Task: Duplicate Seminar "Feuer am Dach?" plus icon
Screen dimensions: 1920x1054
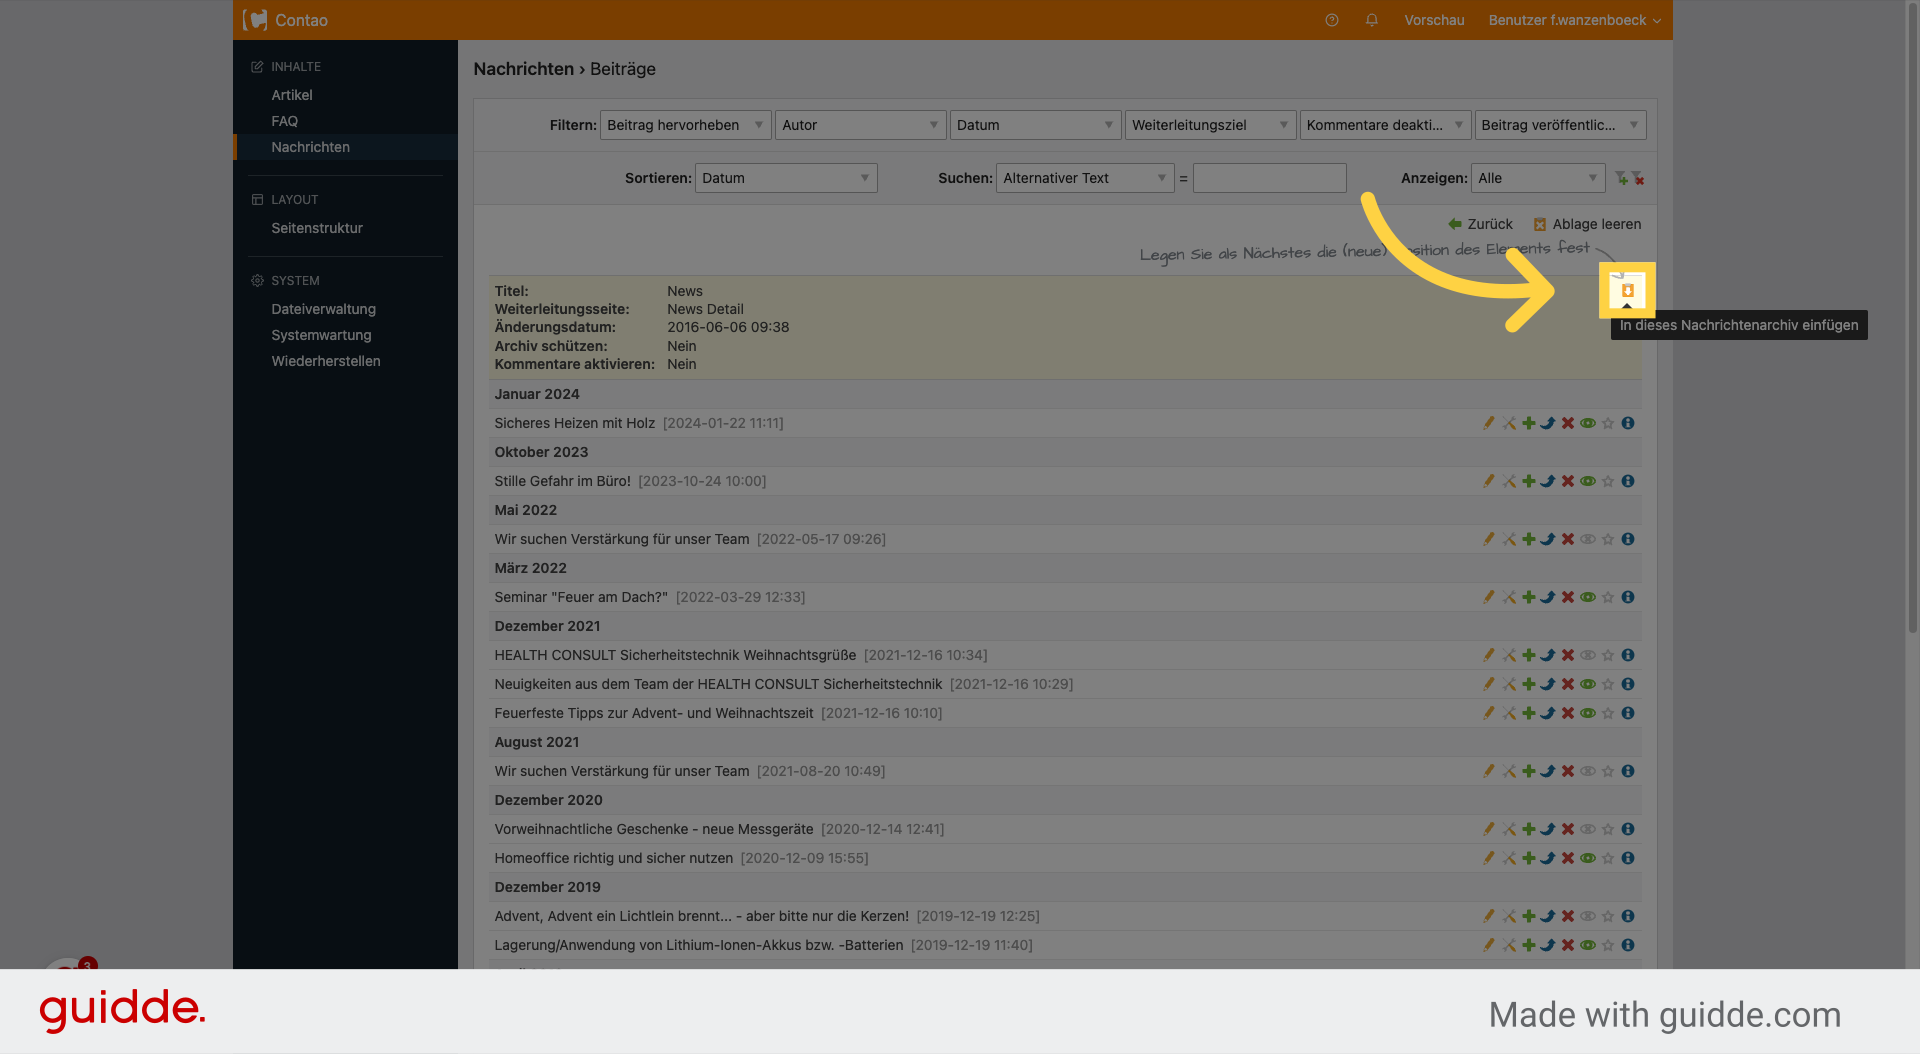Action: click(1528, 597)
